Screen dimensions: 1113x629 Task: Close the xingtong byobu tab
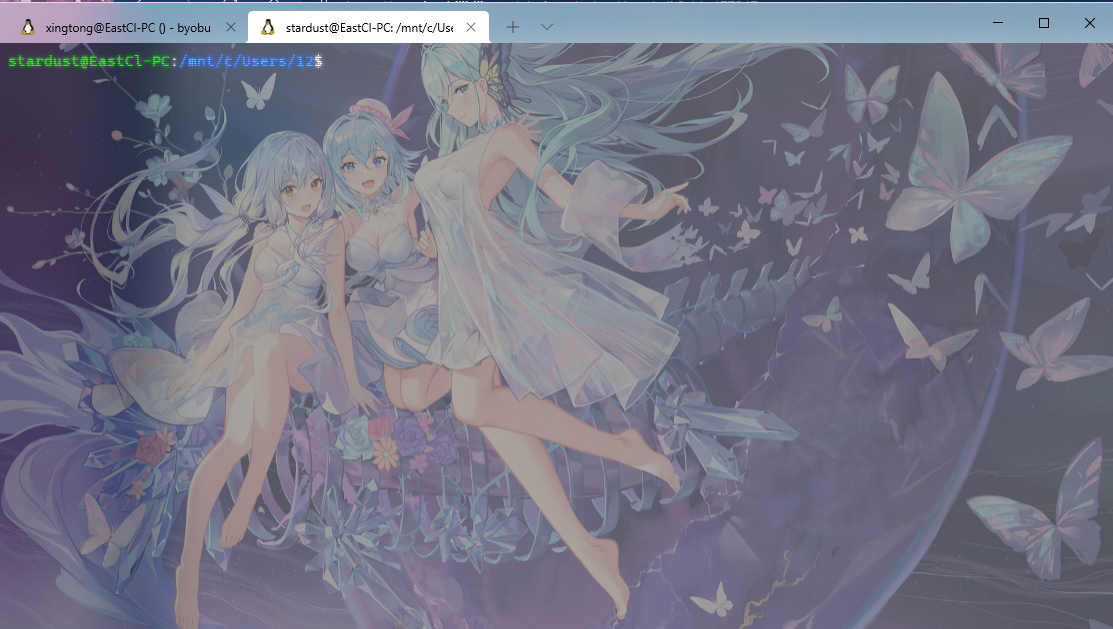[x=231, y=28]
